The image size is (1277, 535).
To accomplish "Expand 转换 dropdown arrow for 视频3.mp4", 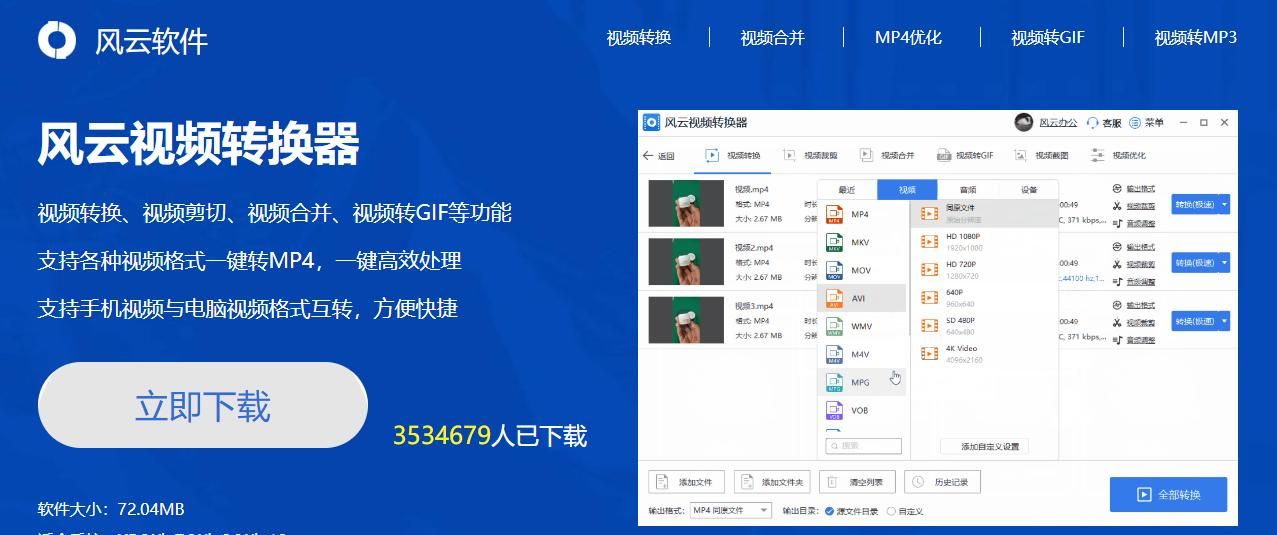I will coord(1224,321).
